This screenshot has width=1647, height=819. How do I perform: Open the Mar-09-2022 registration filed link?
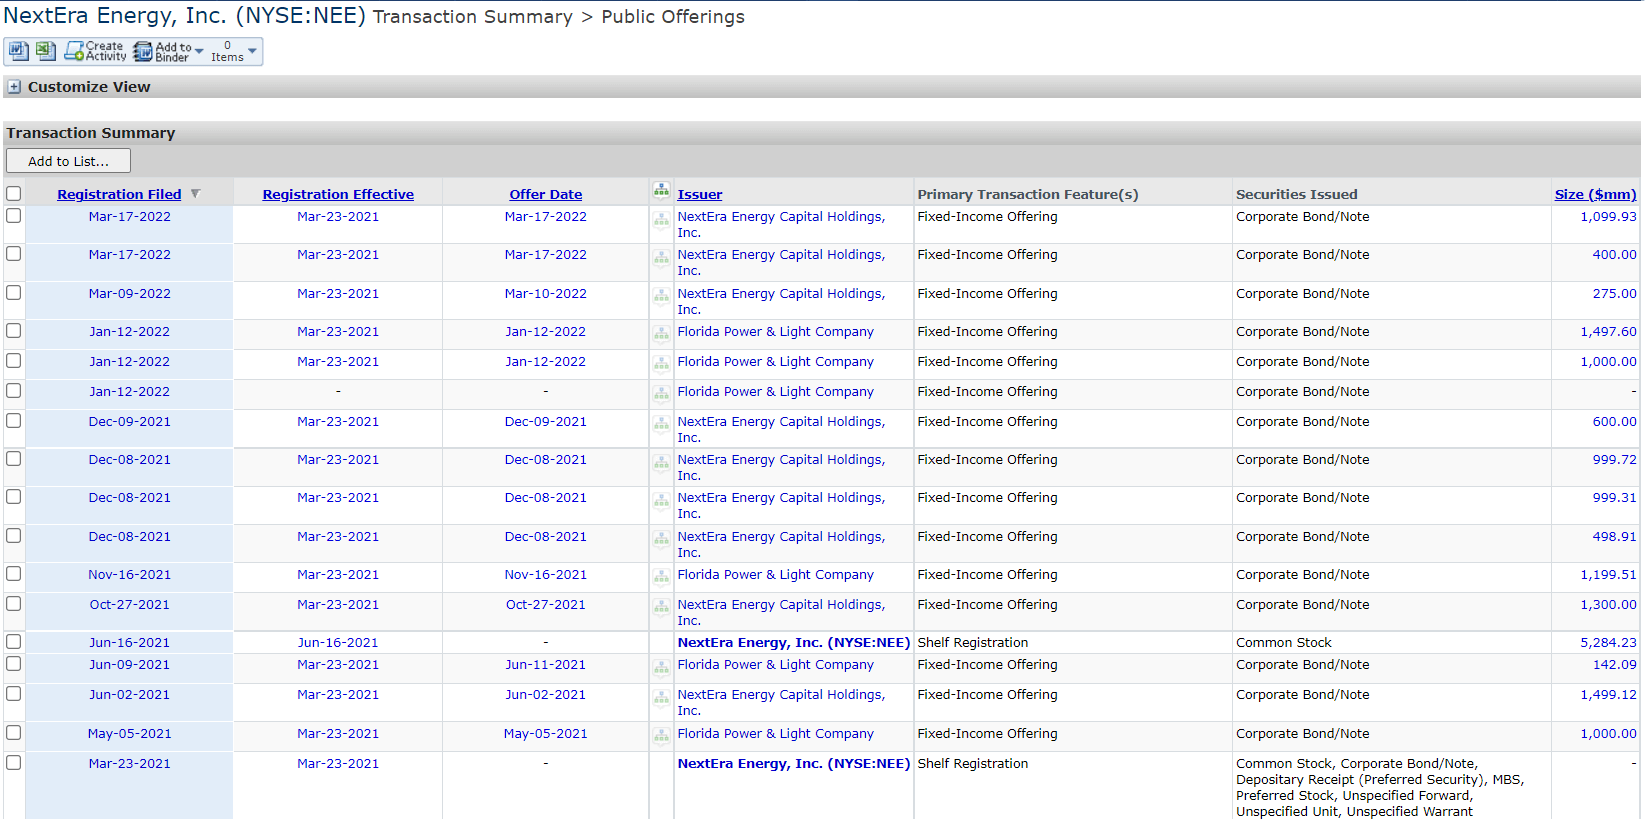coord(129,293)
